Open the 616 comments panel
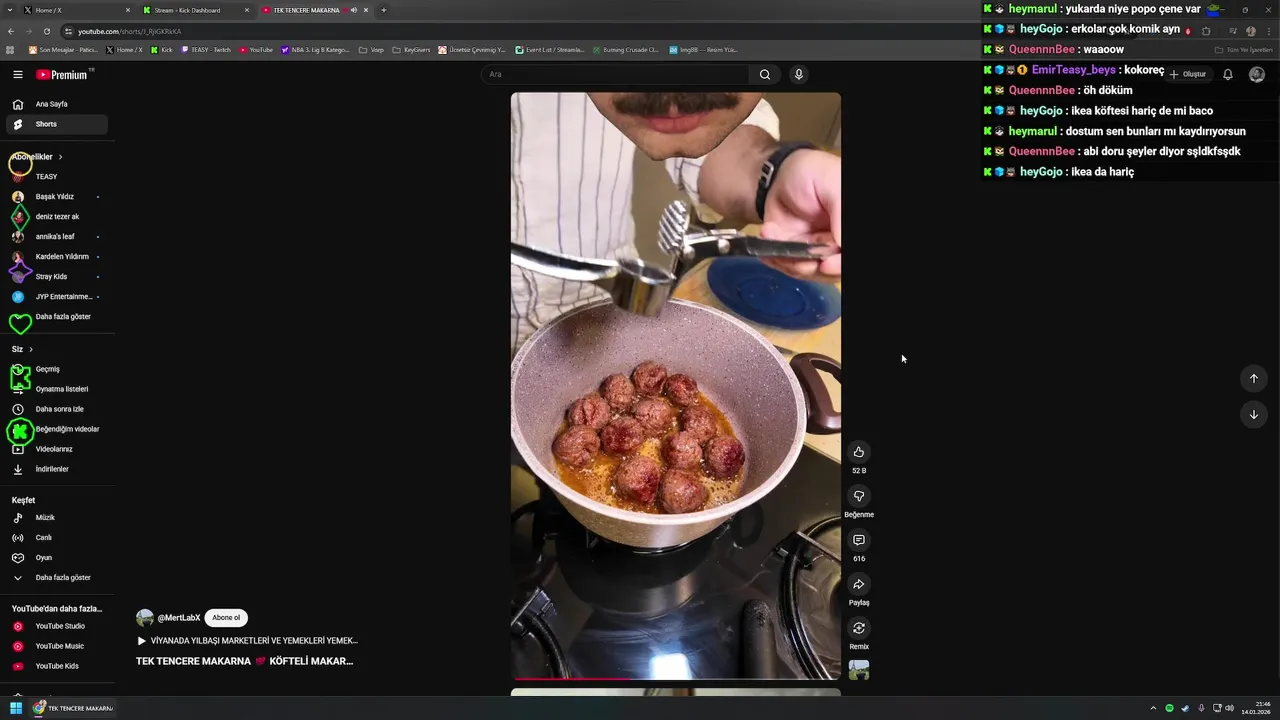Image resolution: width=1280 pixels, height=720 pixels. point(858,540)
